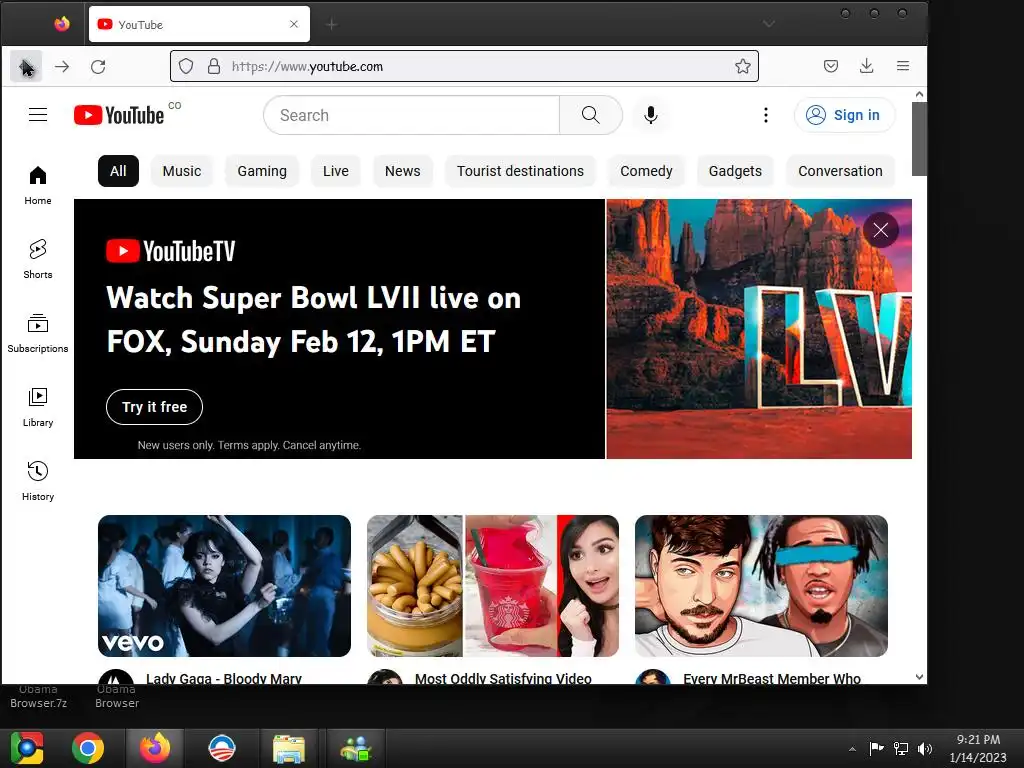This screenshot has height=768, width=1024.
Task: Open the Start menu taskbar icon
Action: pos(27,748)
